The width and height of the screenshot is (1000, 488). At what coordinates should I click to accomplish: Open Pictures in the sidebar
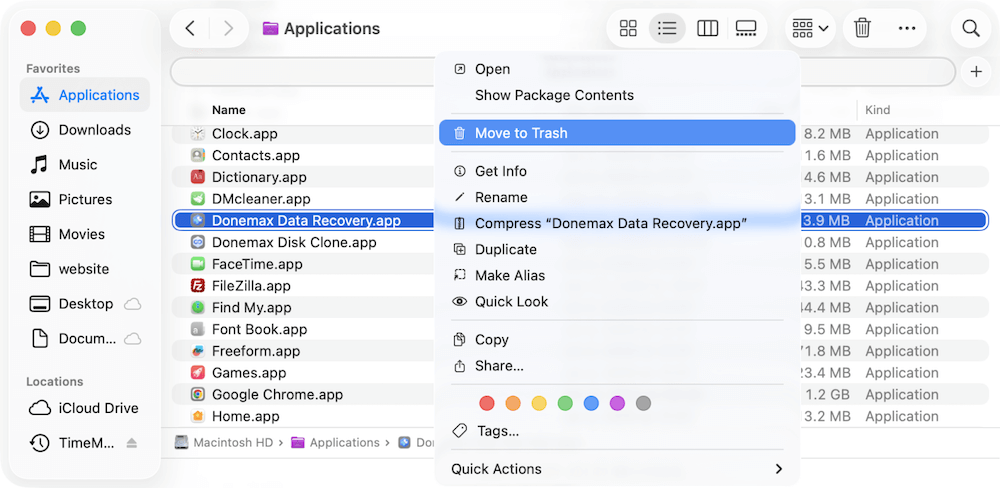pyautogui.click(x=85, y=200)
